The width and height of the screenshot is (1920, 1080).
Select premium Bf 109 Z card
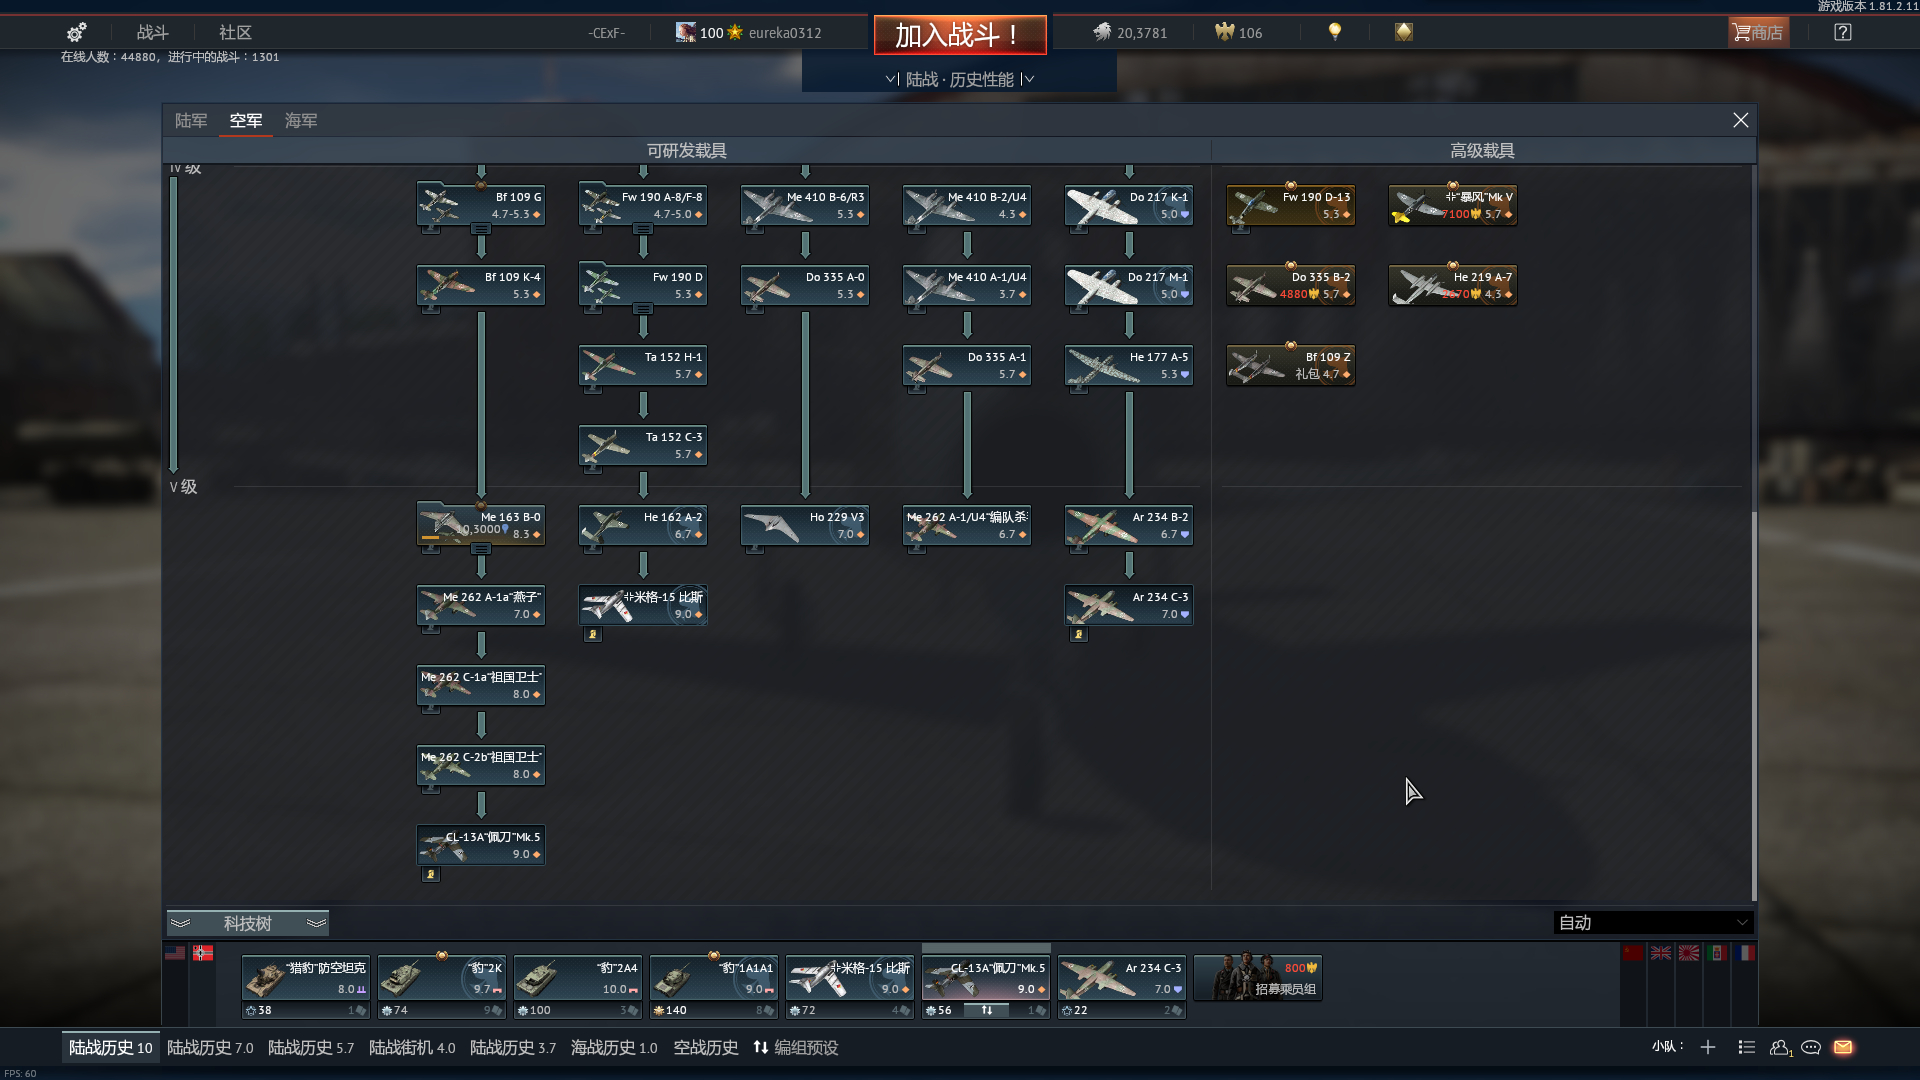pos(1291,365)
